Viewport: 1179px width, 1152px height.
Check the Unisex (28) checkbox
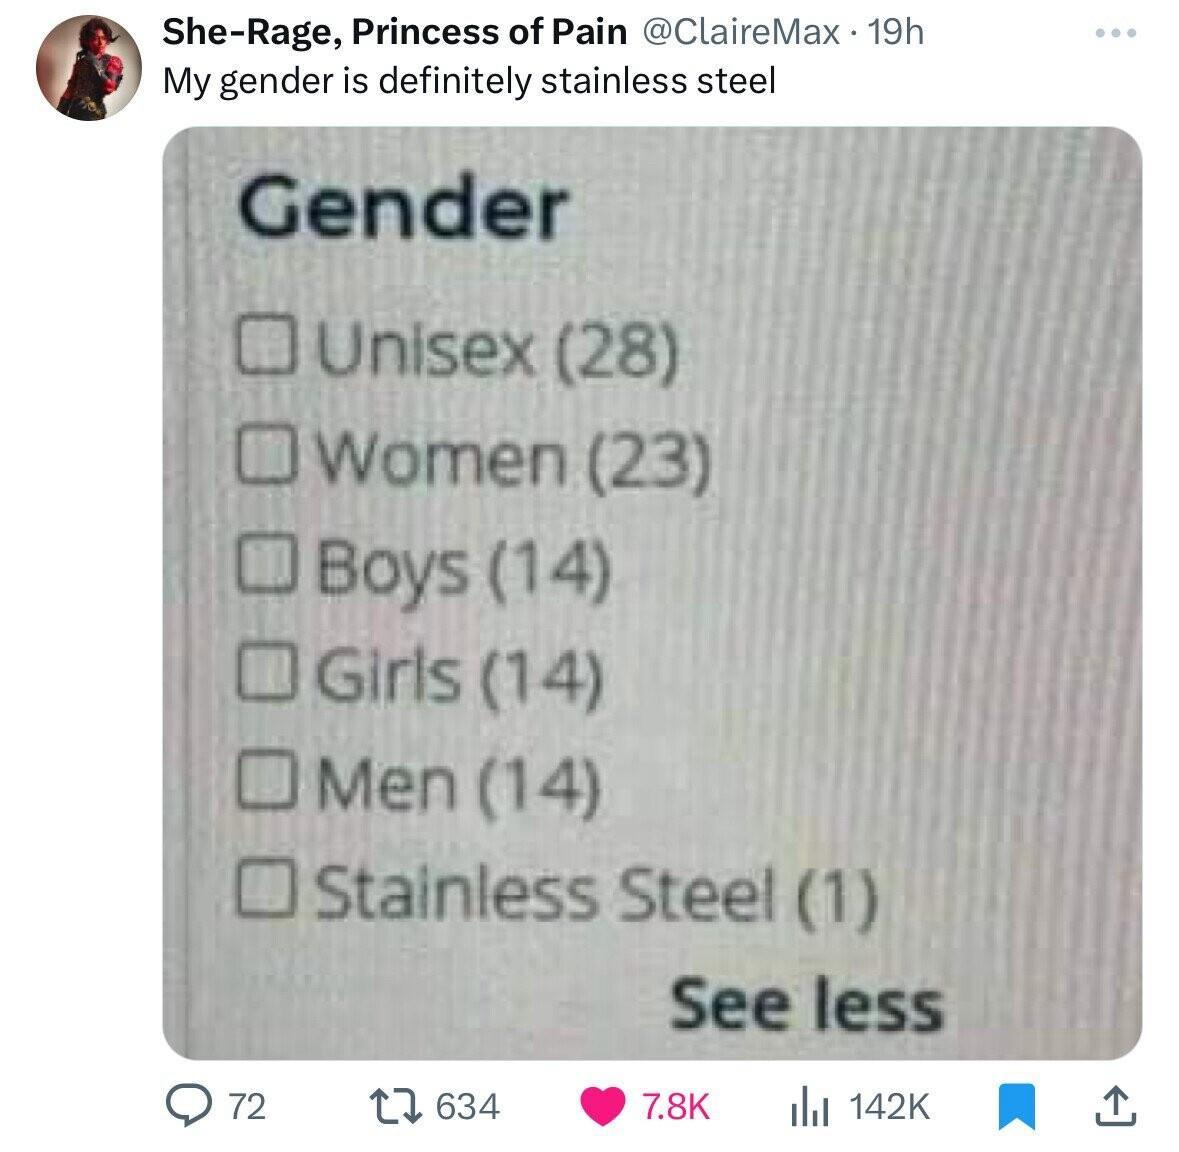click(268, 350)
